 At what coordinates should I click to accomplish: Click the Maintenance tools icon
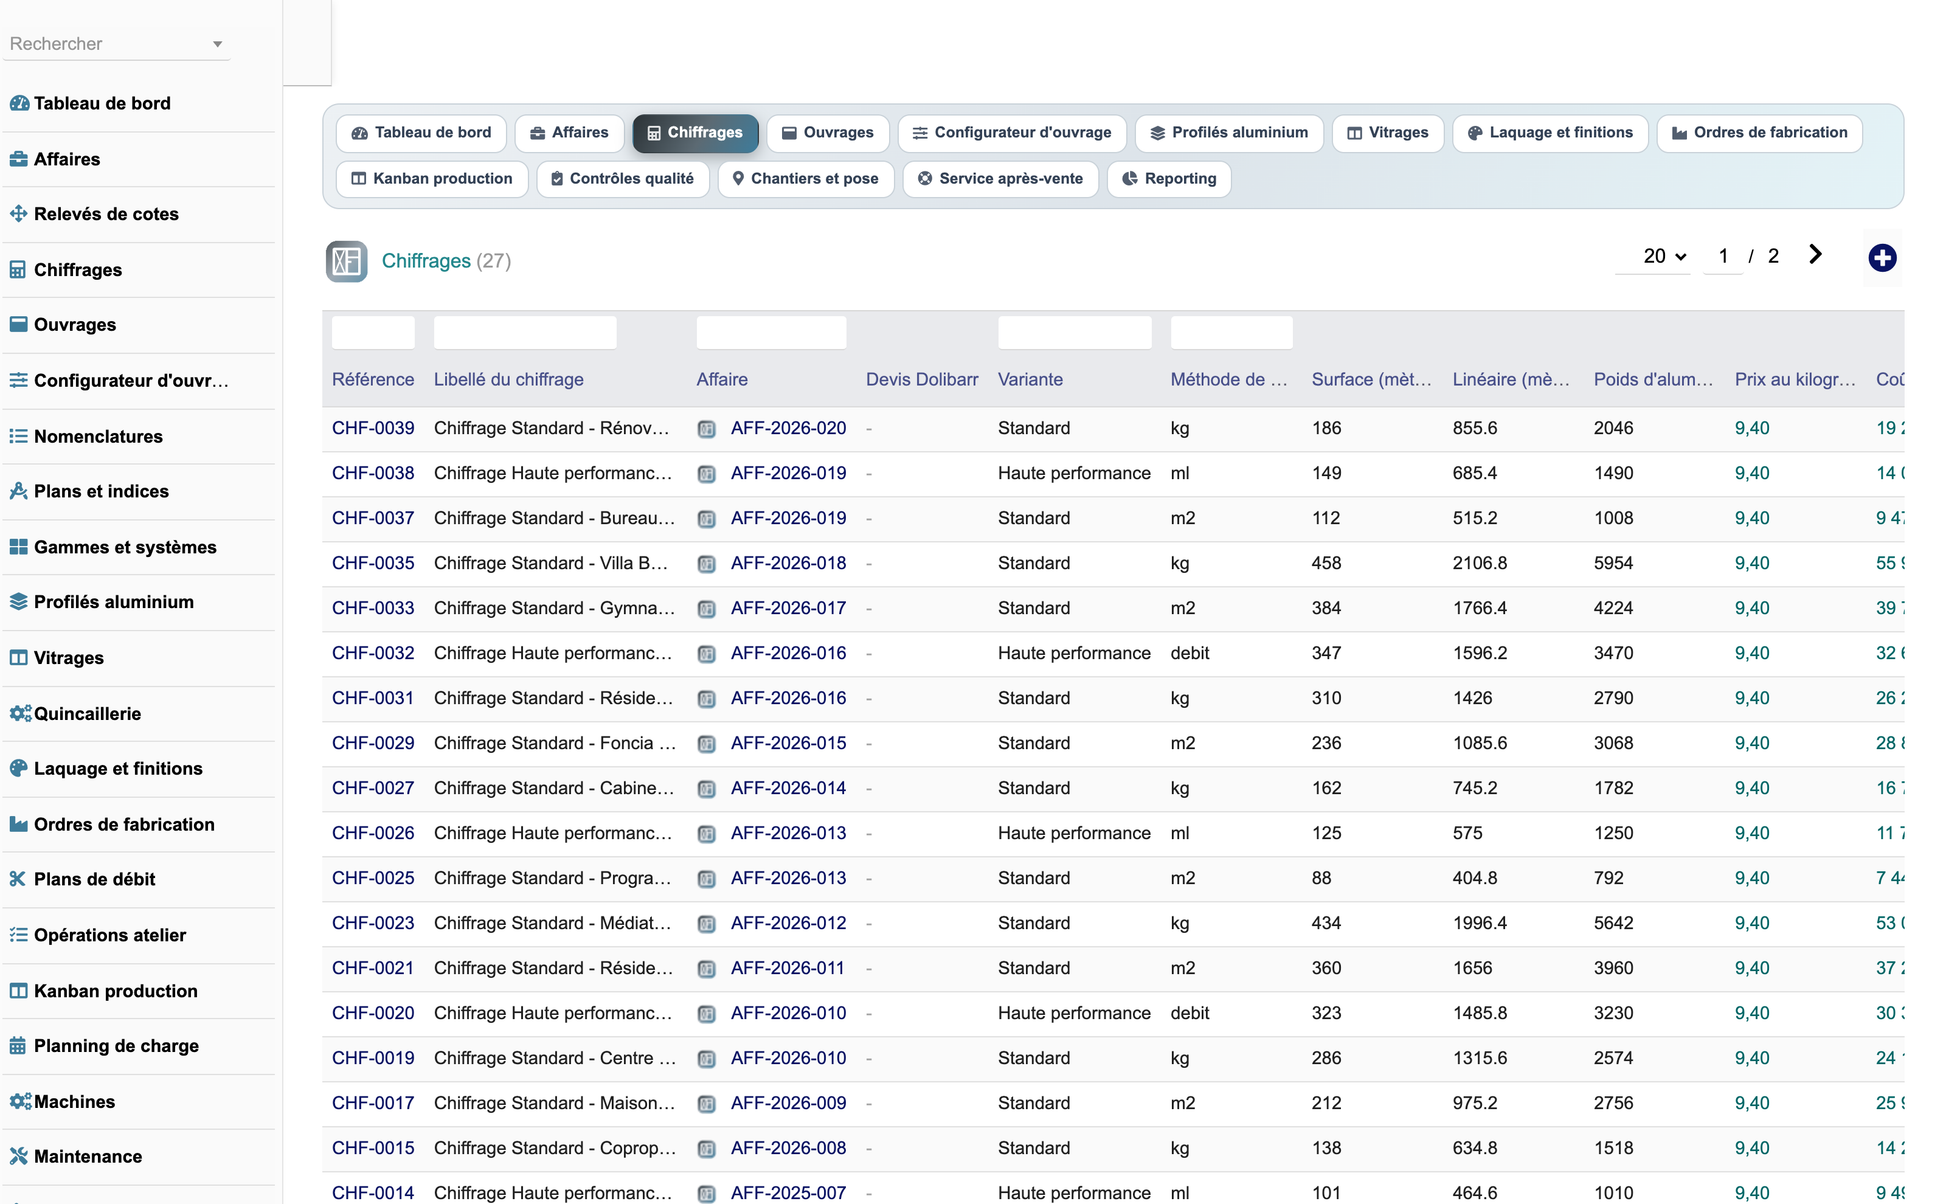coord(19,1156)
